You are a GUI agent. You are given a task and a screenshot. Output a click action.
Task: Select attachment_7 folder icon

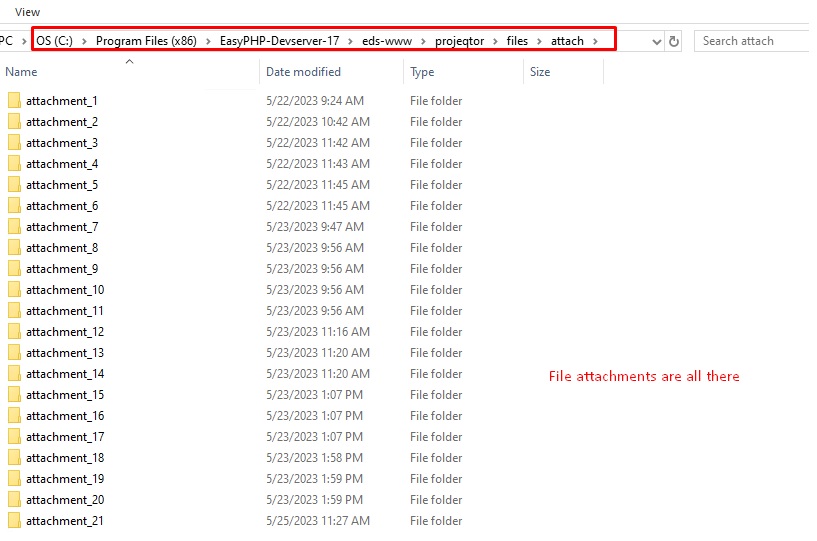click(15, 227)
